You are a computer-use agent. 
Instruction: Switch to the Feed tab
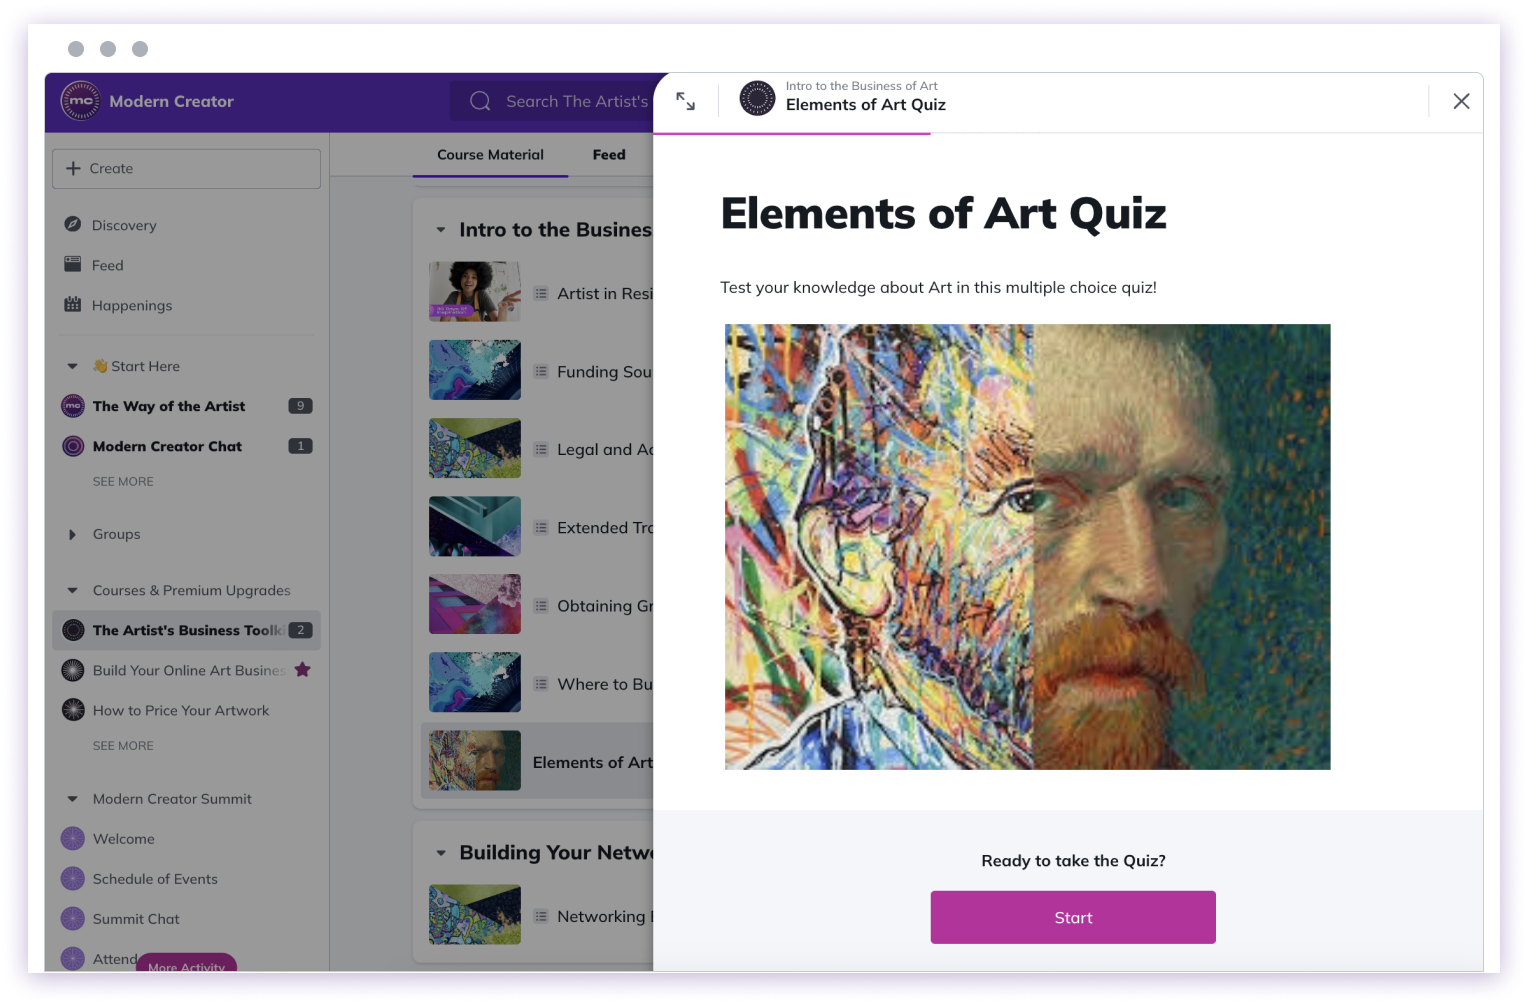coord(609,154)
